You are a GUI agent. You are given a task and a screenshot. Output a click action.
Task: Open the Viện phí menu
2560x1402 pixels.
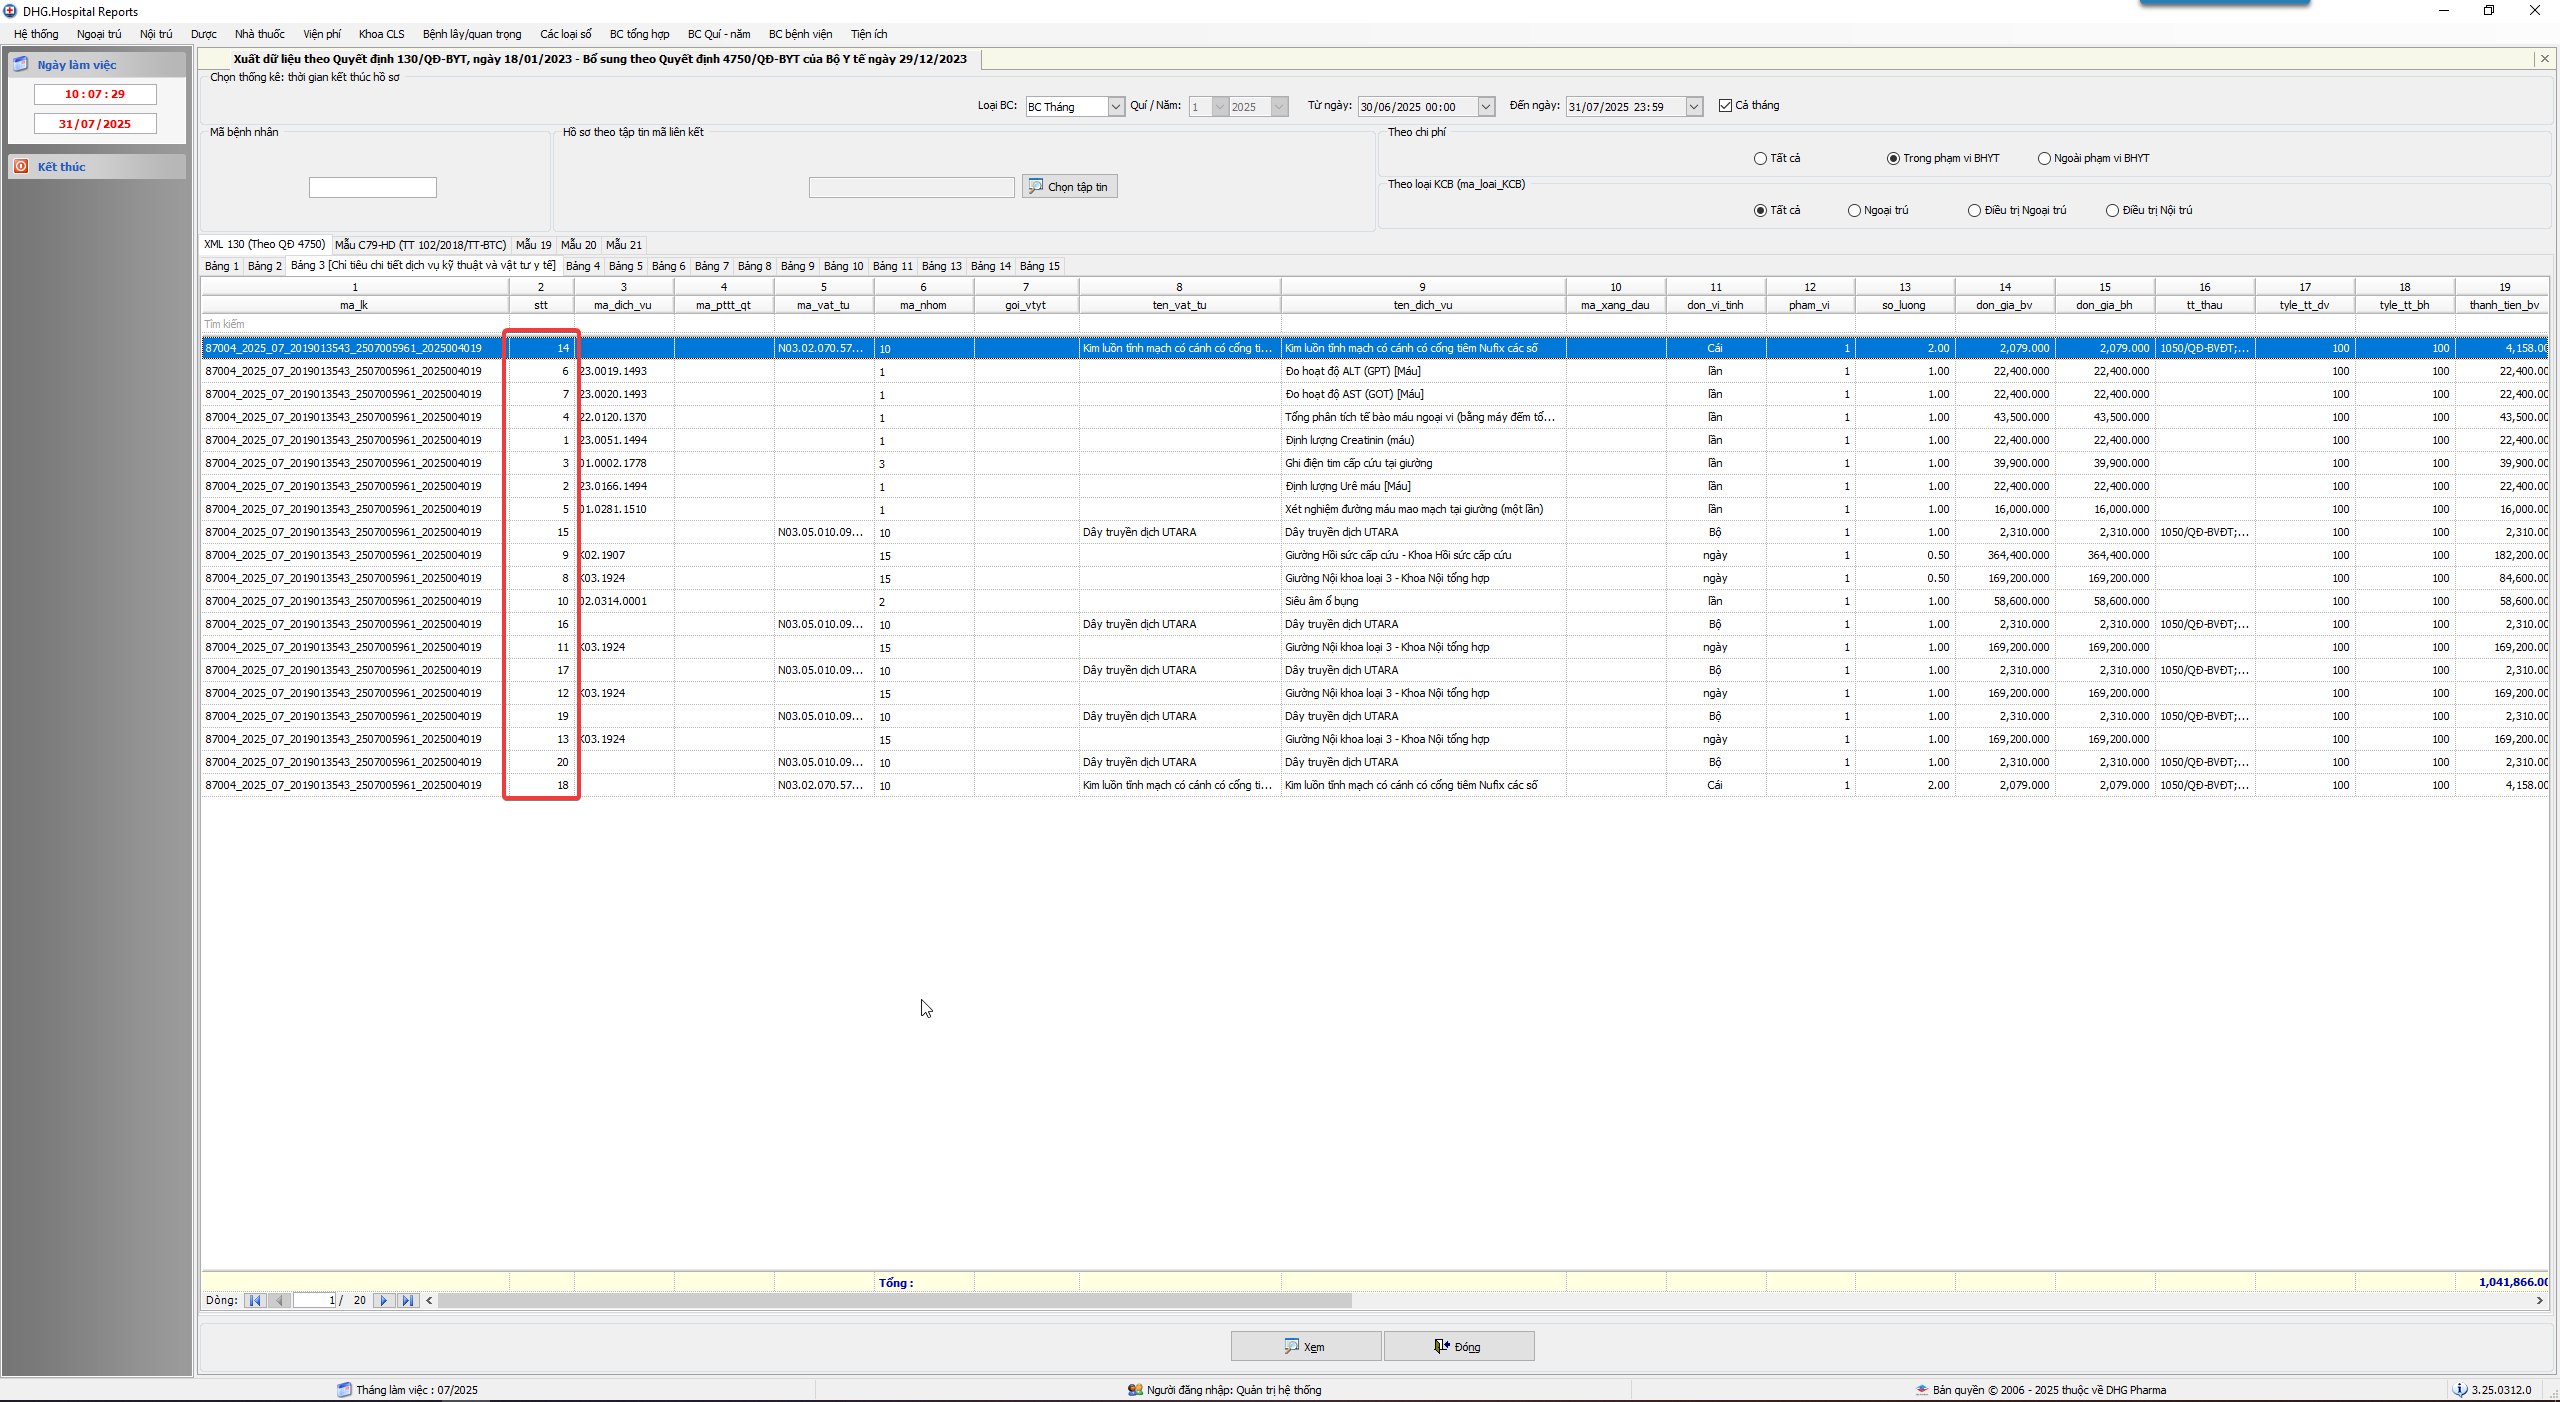point(321,34)
